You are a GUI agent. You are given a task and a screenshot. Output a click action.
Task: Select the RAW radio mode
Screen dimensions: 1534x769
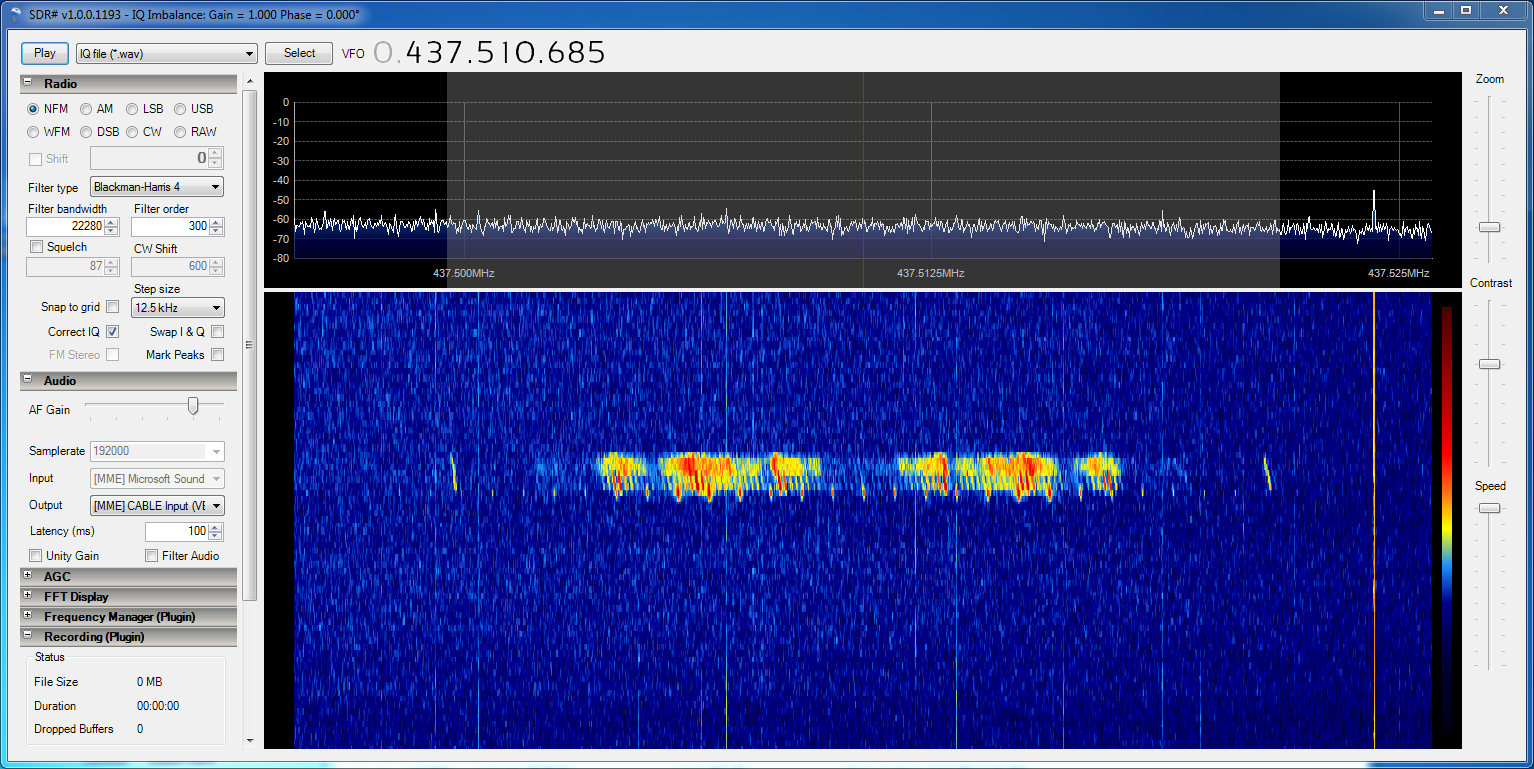[x=180, y=132]
